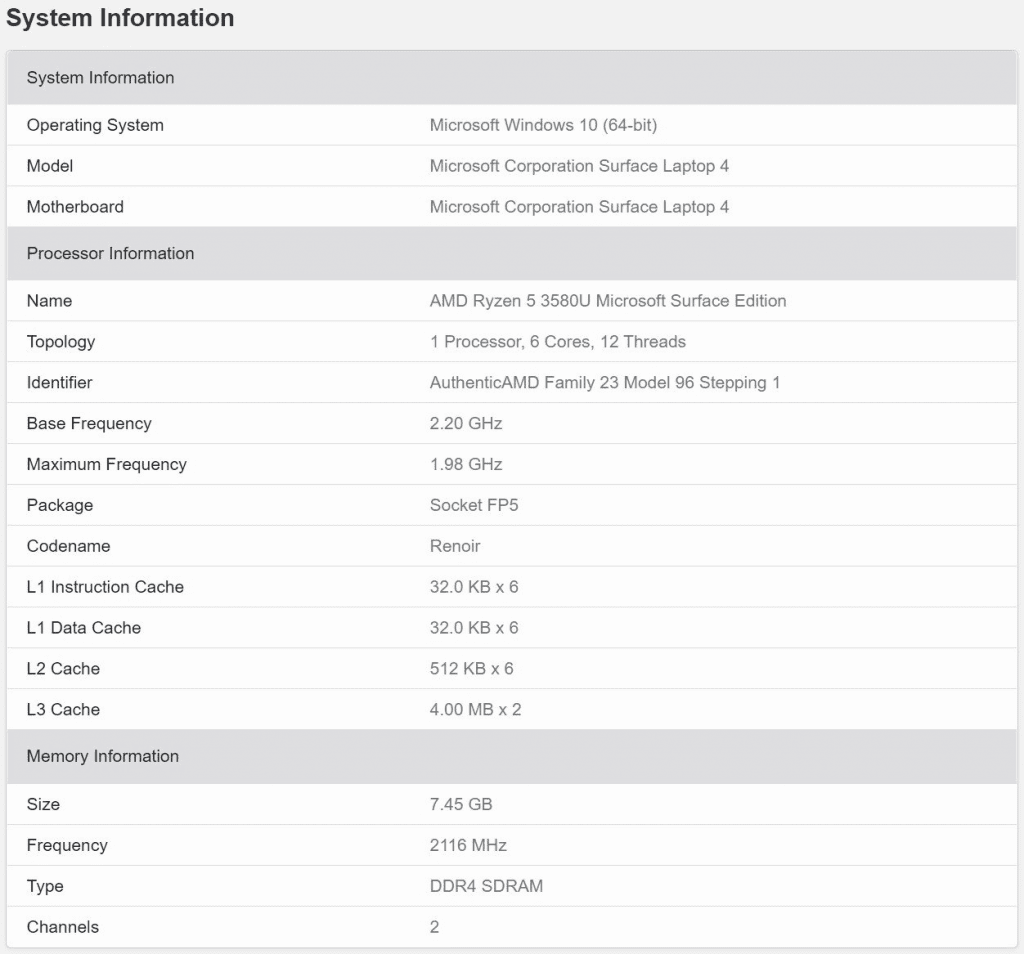Click the Motherboard row's Surface Laptop 4 value
The image size is (1024, 954).
pos(579,207)
